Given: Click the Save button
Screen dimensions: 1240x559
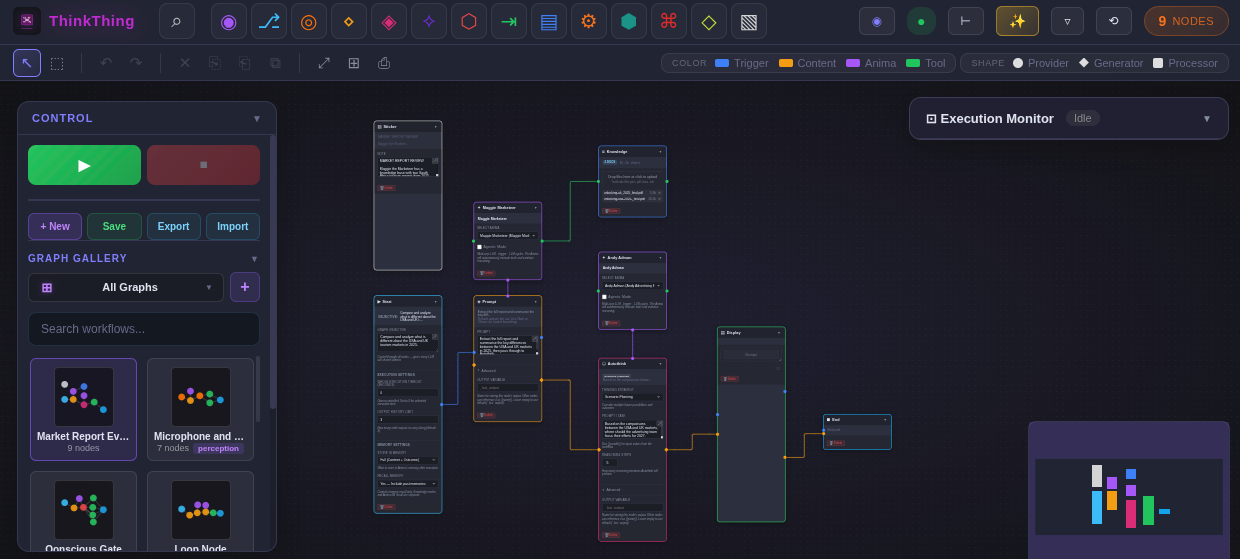Looking at the screenshot, I should coord(114,226).
